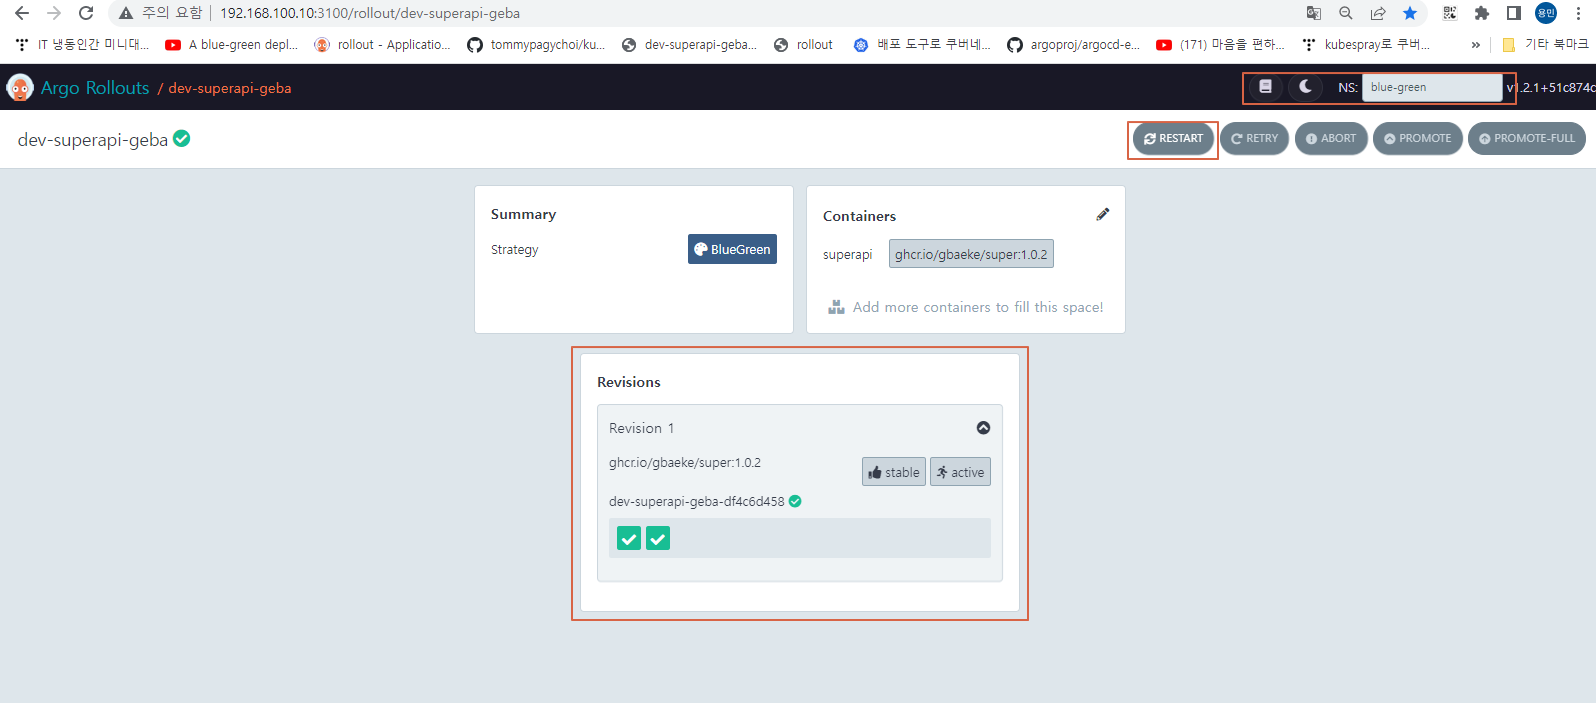Click 'Revision 1' header text
The height and width of the screenshot is (703, 1596).
tap(642, 428)
